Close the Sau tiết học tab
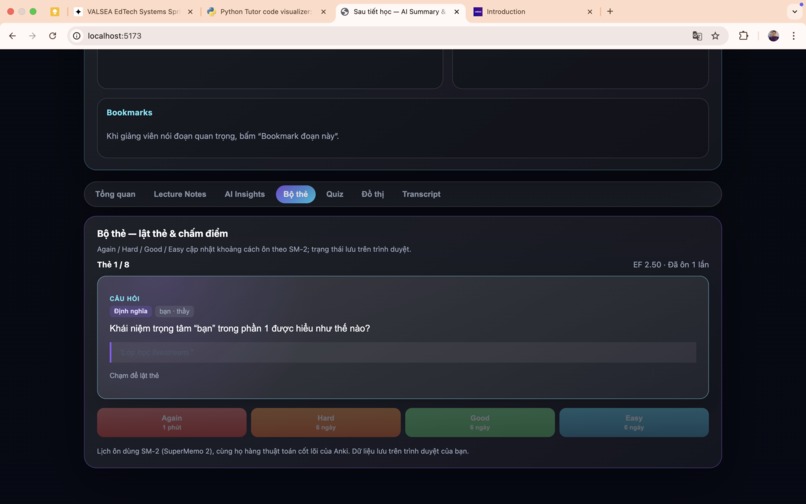 coord(456,11)
